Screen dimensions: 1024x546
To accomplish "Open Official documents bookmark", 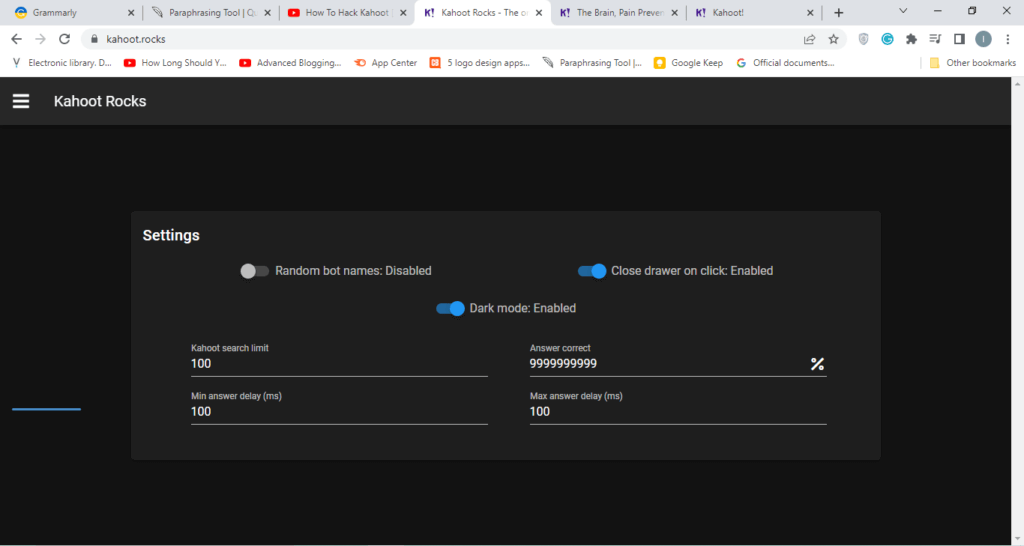I will click(x=785, y=63).
